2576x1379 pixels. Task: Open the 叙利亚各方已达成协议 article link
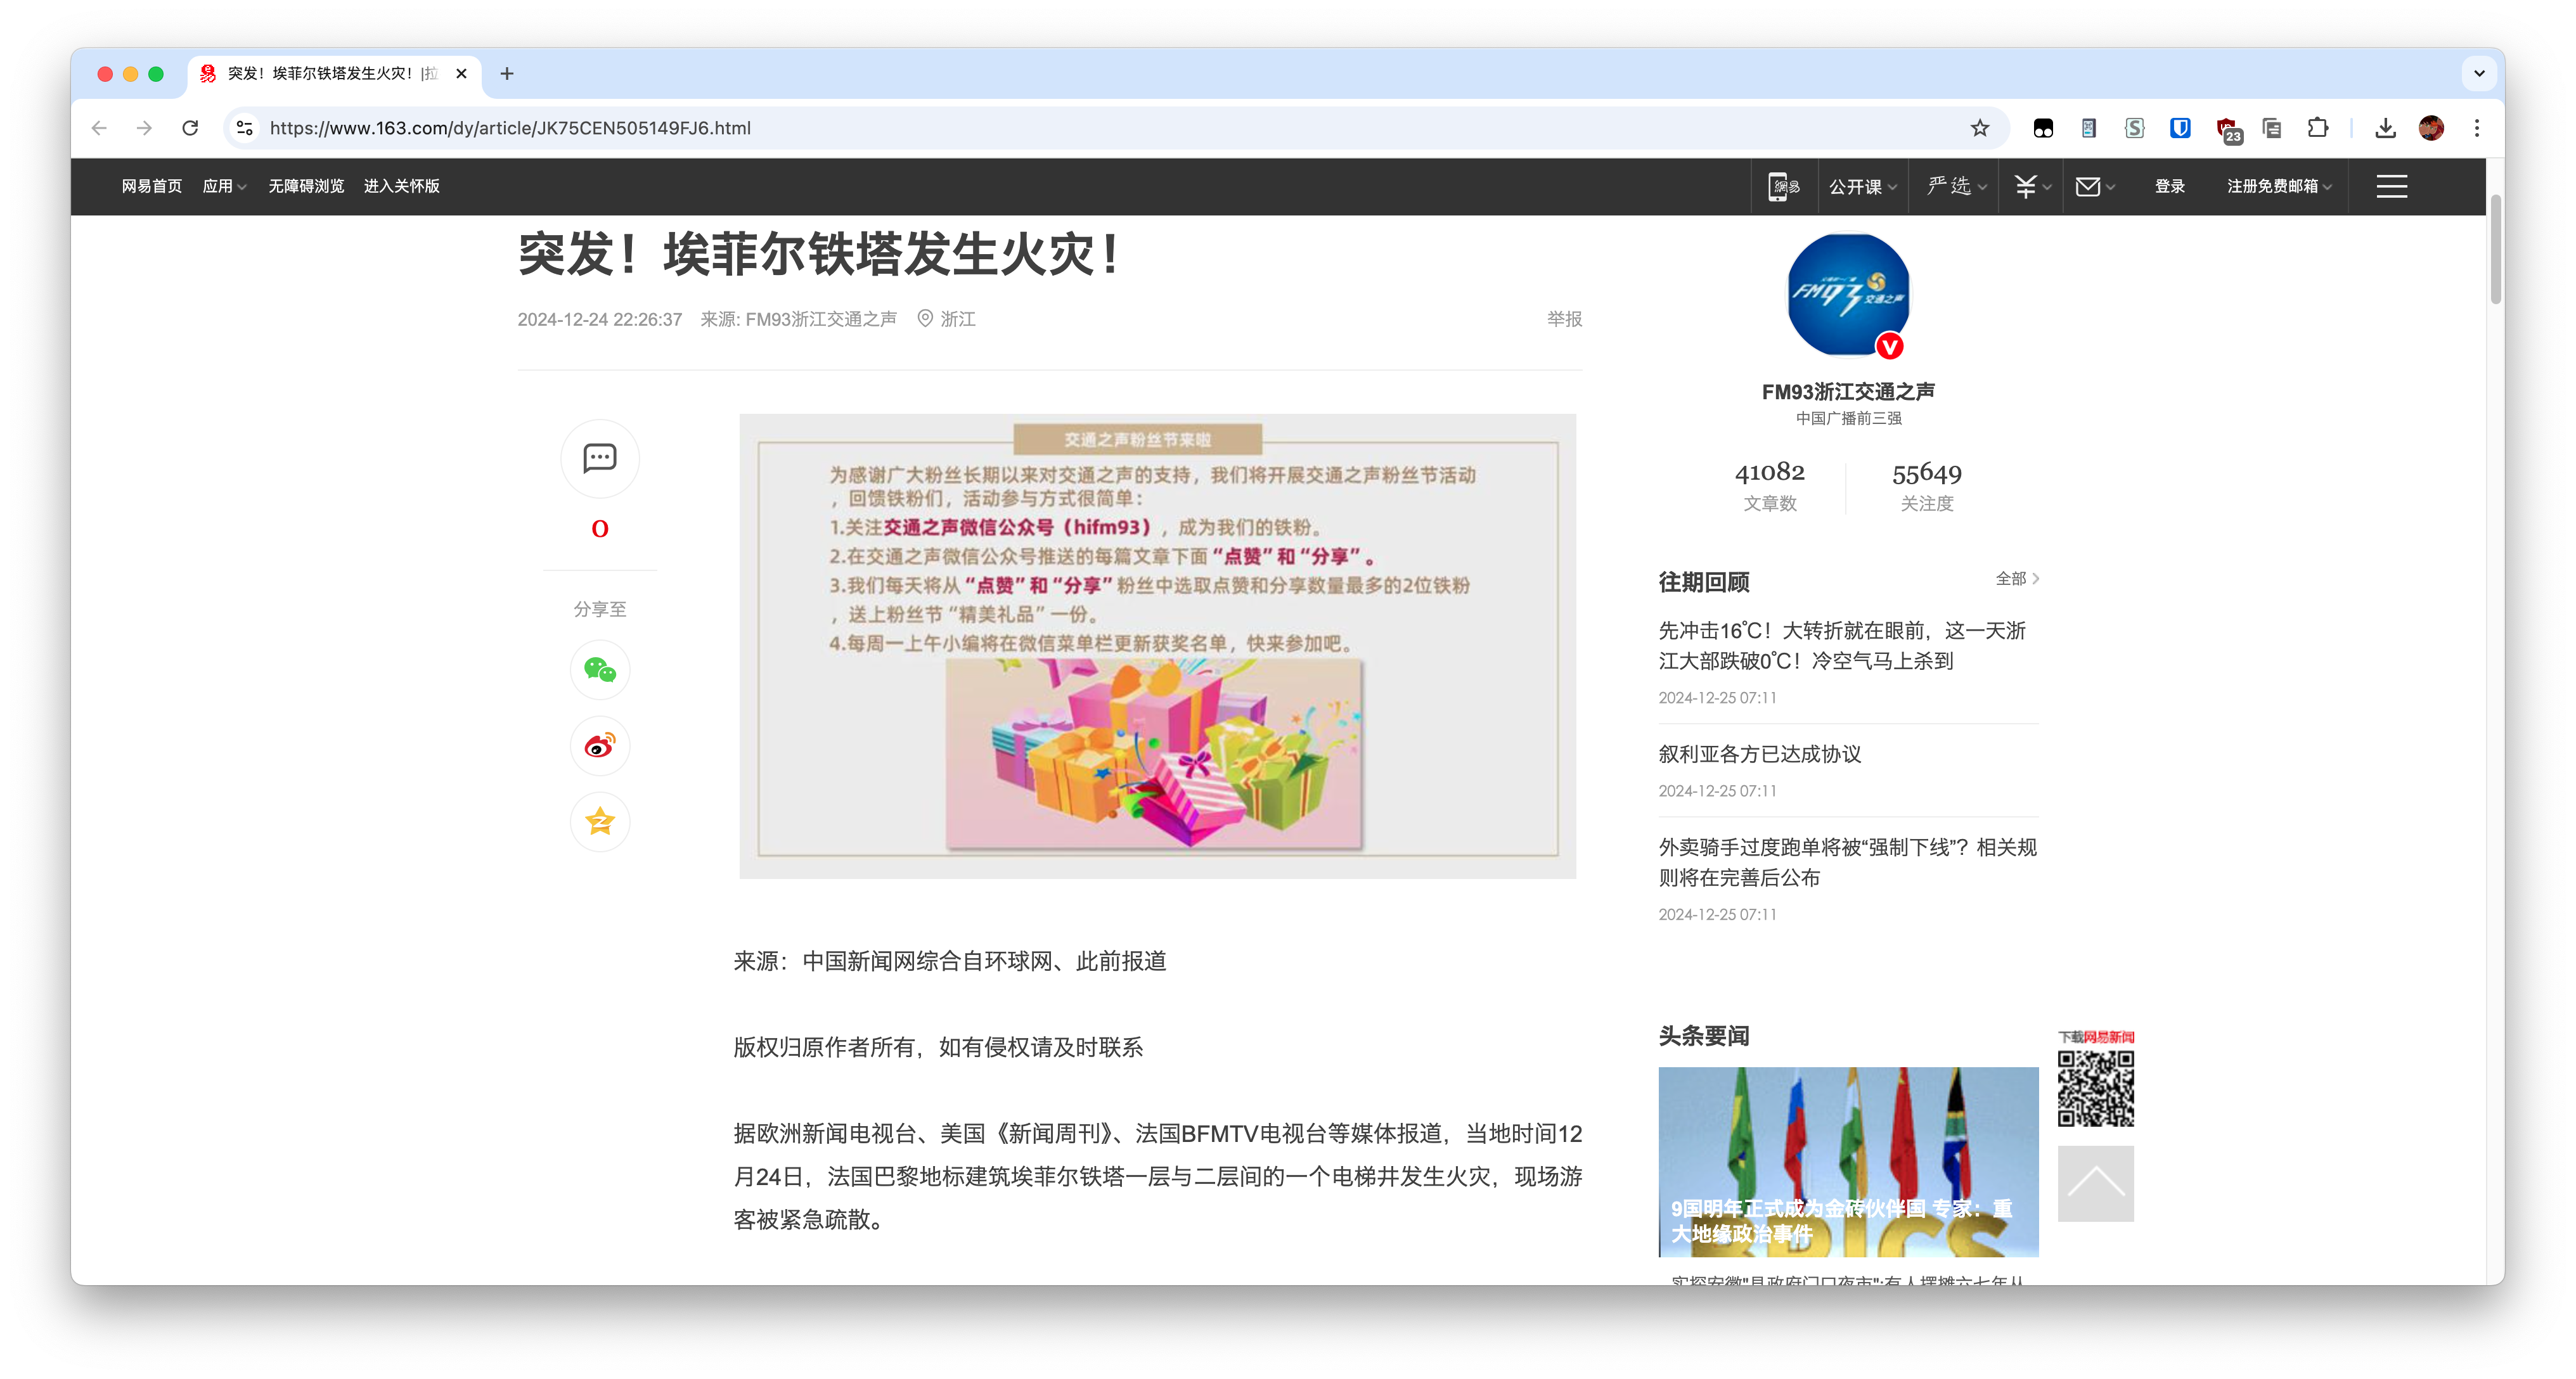pyautogui.click(x=1759, y=755)
